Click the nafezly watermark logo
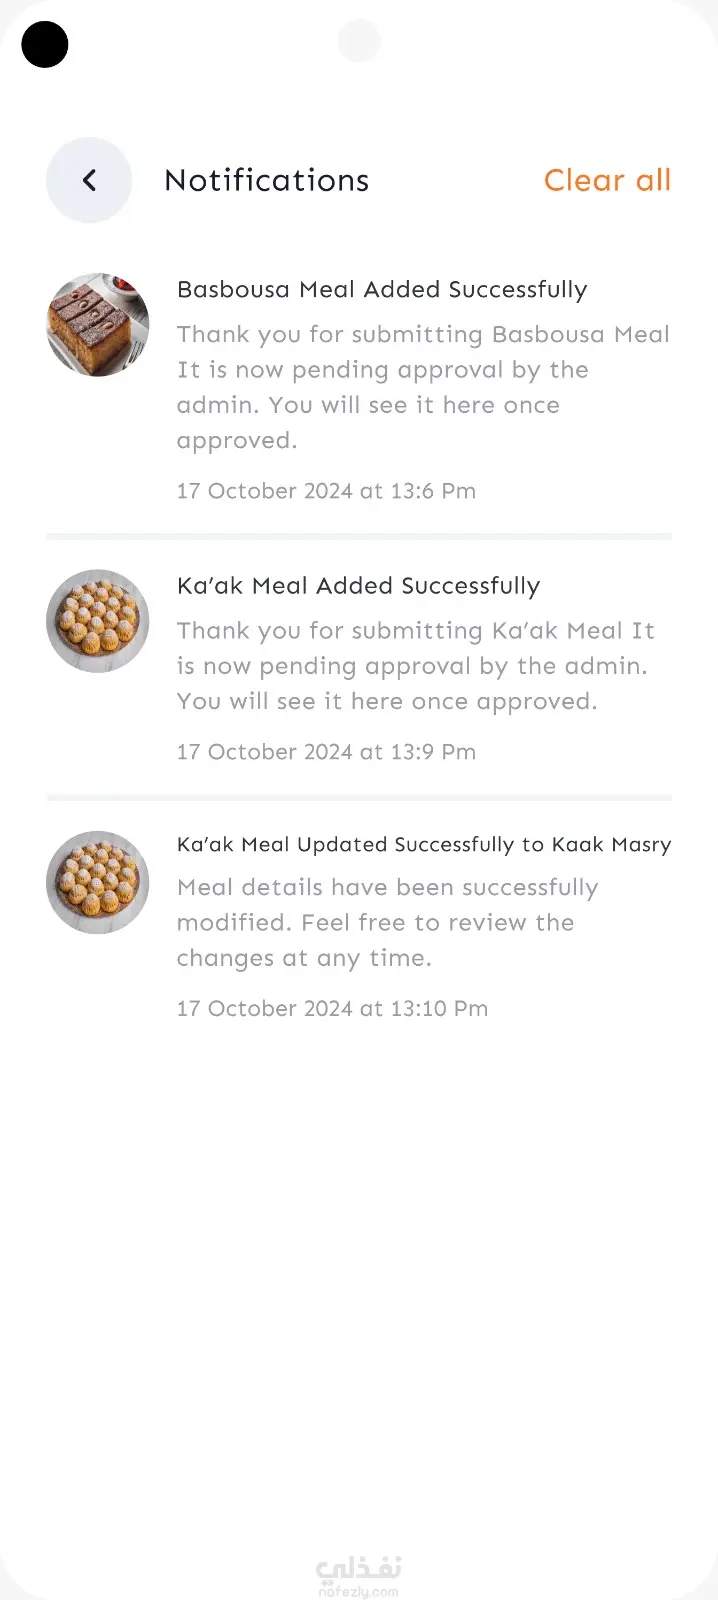Viewport: 718px width, 1600px height. pyautogui.click(x=358, y=1575)
